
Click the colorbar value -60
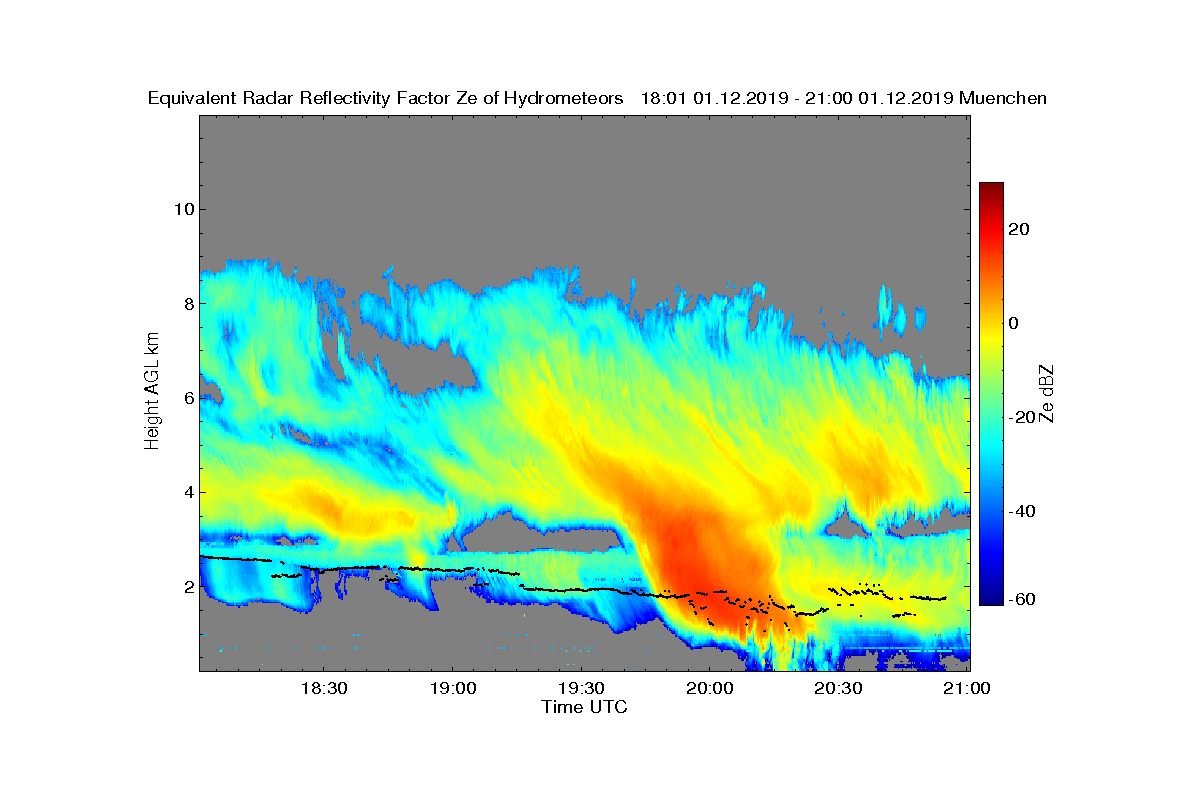(1020, 599)
